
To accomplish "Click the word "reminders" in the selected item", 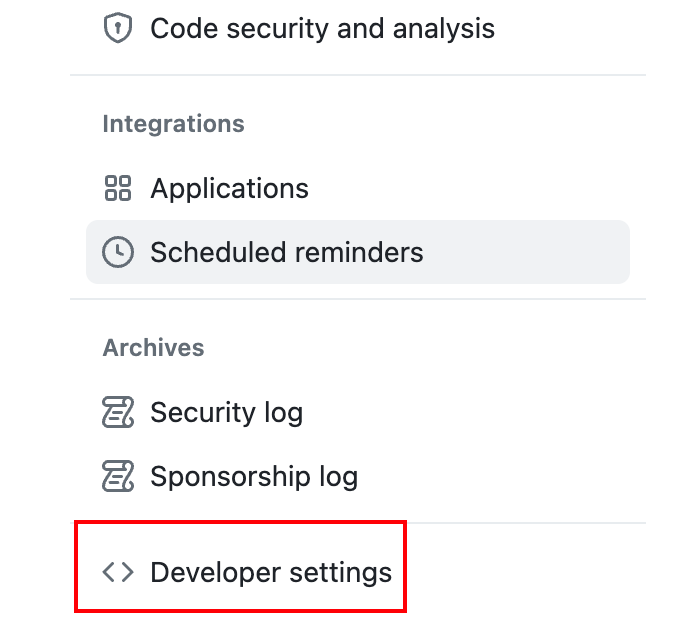I will tap(359, 252).
